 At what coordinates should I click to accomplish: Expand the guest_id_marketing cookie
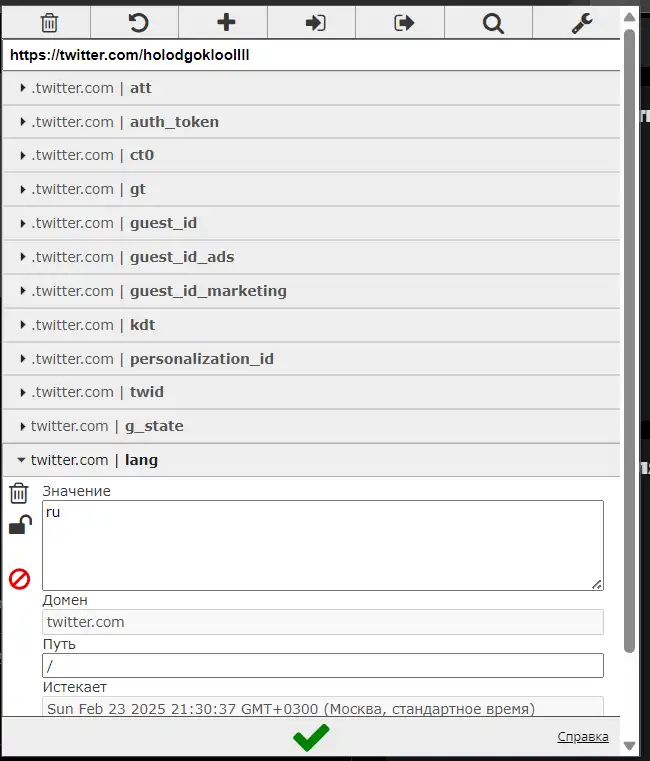click(x=311, y=291)
